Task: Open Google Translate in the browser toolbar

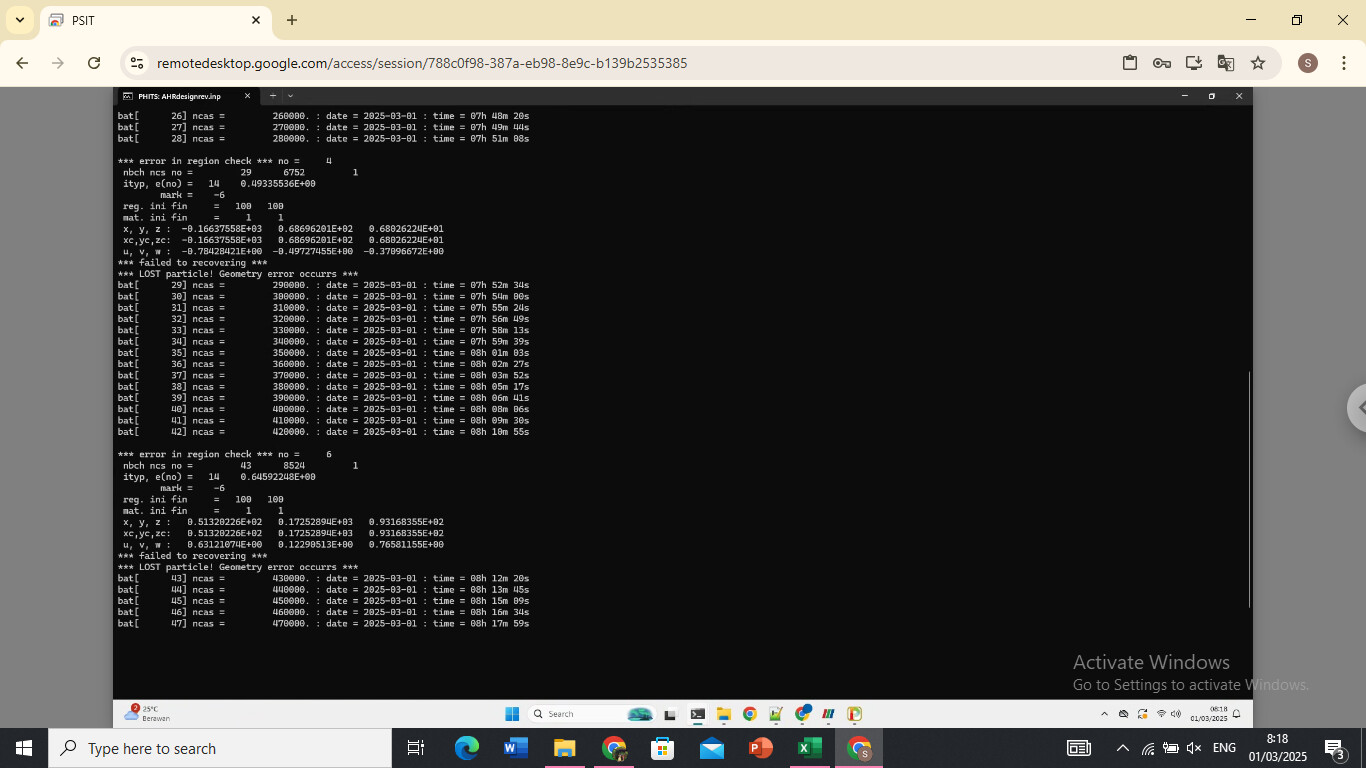Action: coord(1225,62)
